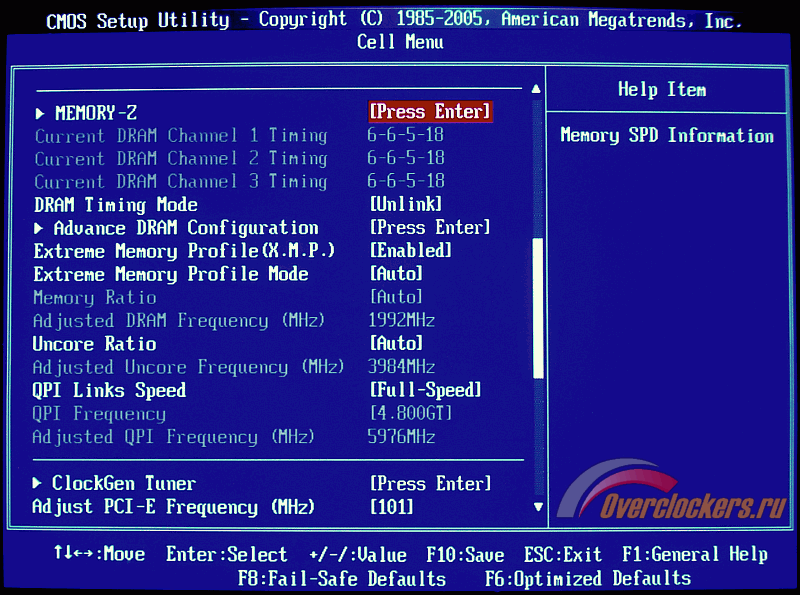The height and width of the screenshot is (595, 800).
Task: Click Adjusted DRAM Frequency (MHz) label
Action: [179, 321]
